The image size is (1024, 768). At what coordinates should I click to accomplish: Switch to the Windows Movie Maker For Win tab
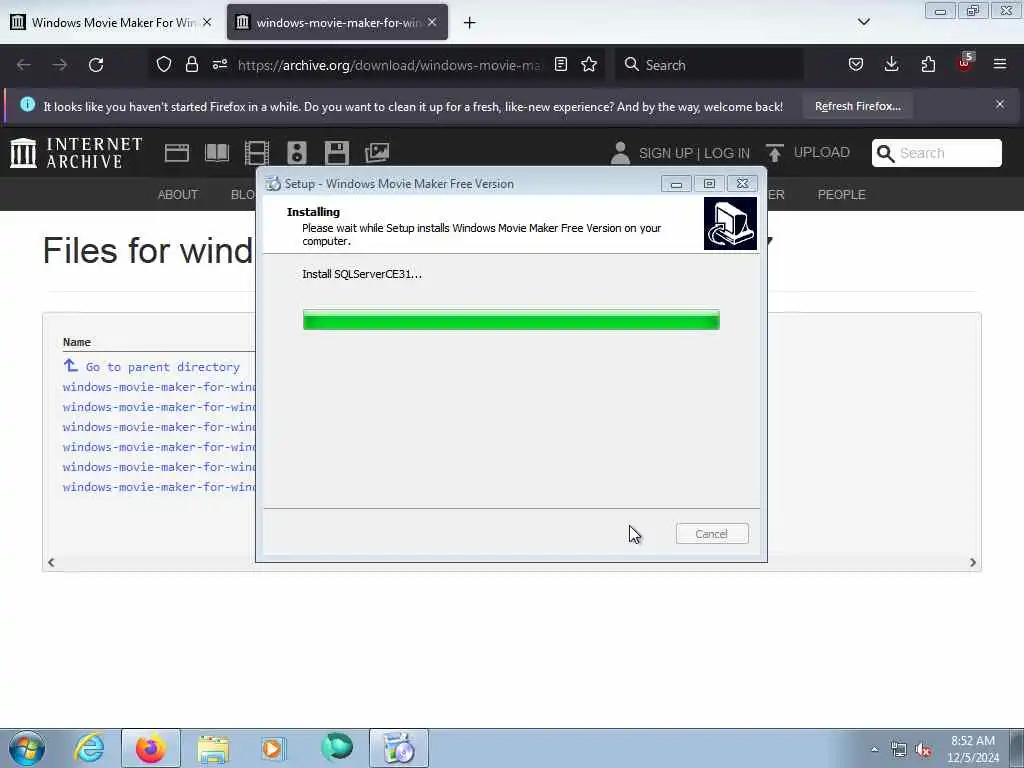(x=112, y=22)
